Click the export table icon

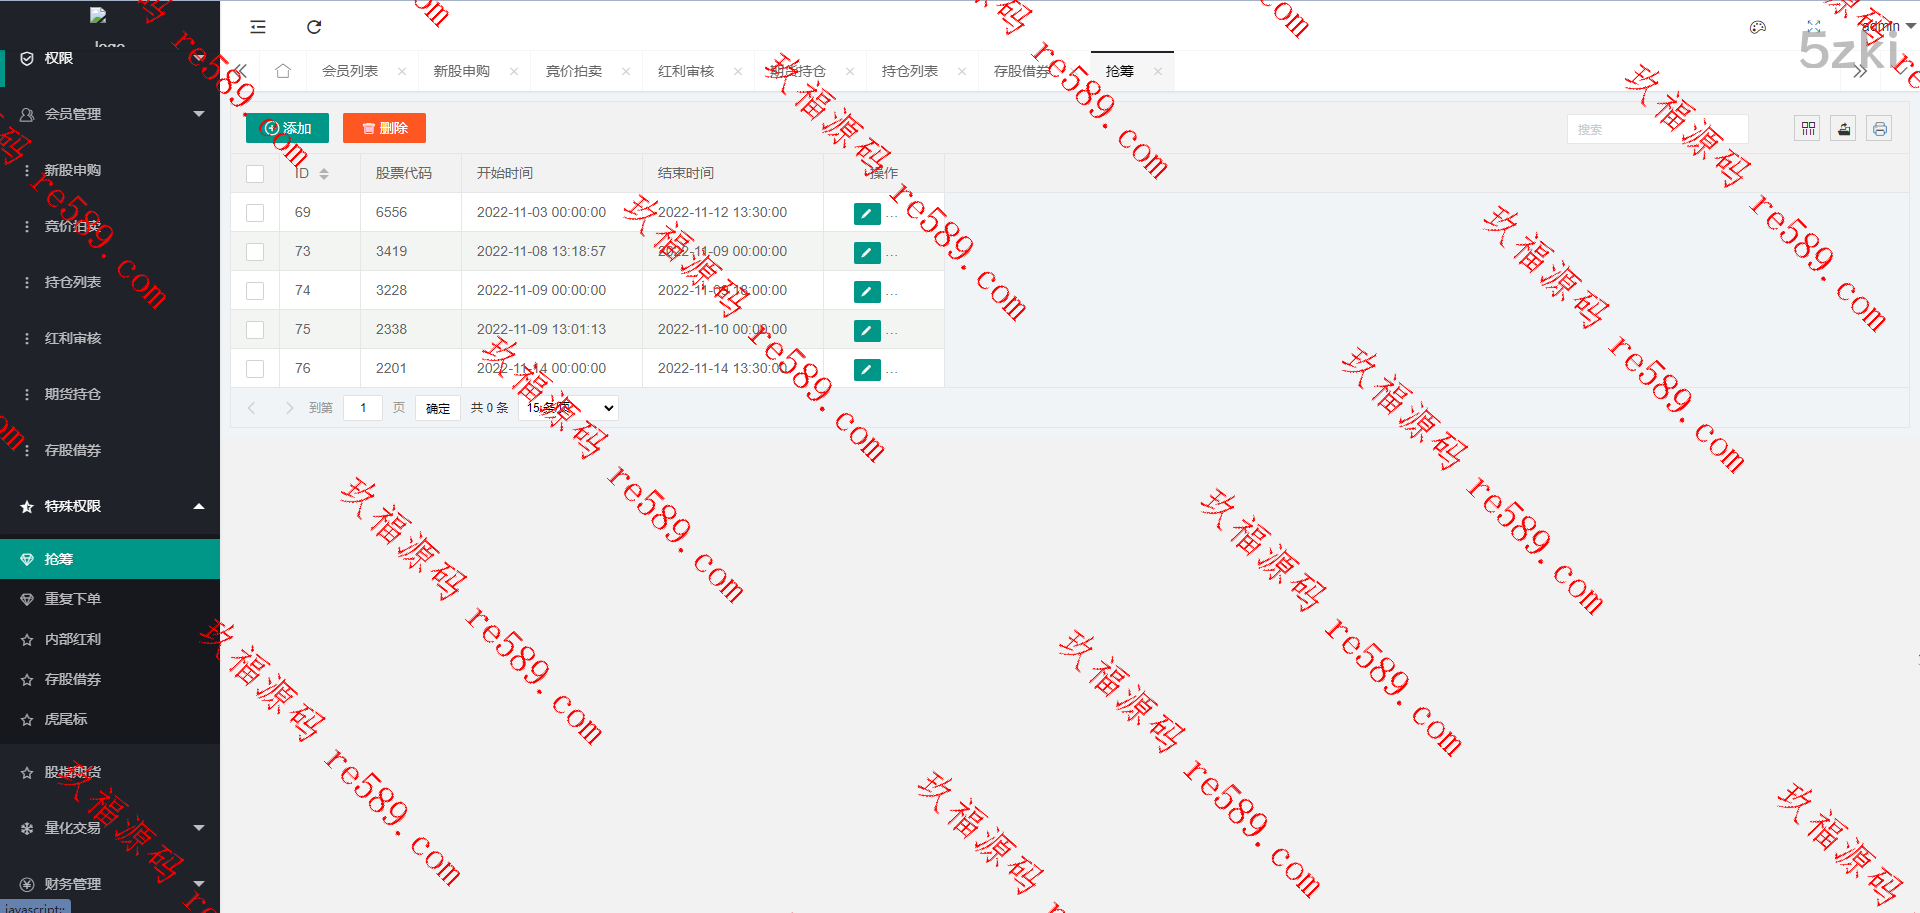click(1843, 129)
